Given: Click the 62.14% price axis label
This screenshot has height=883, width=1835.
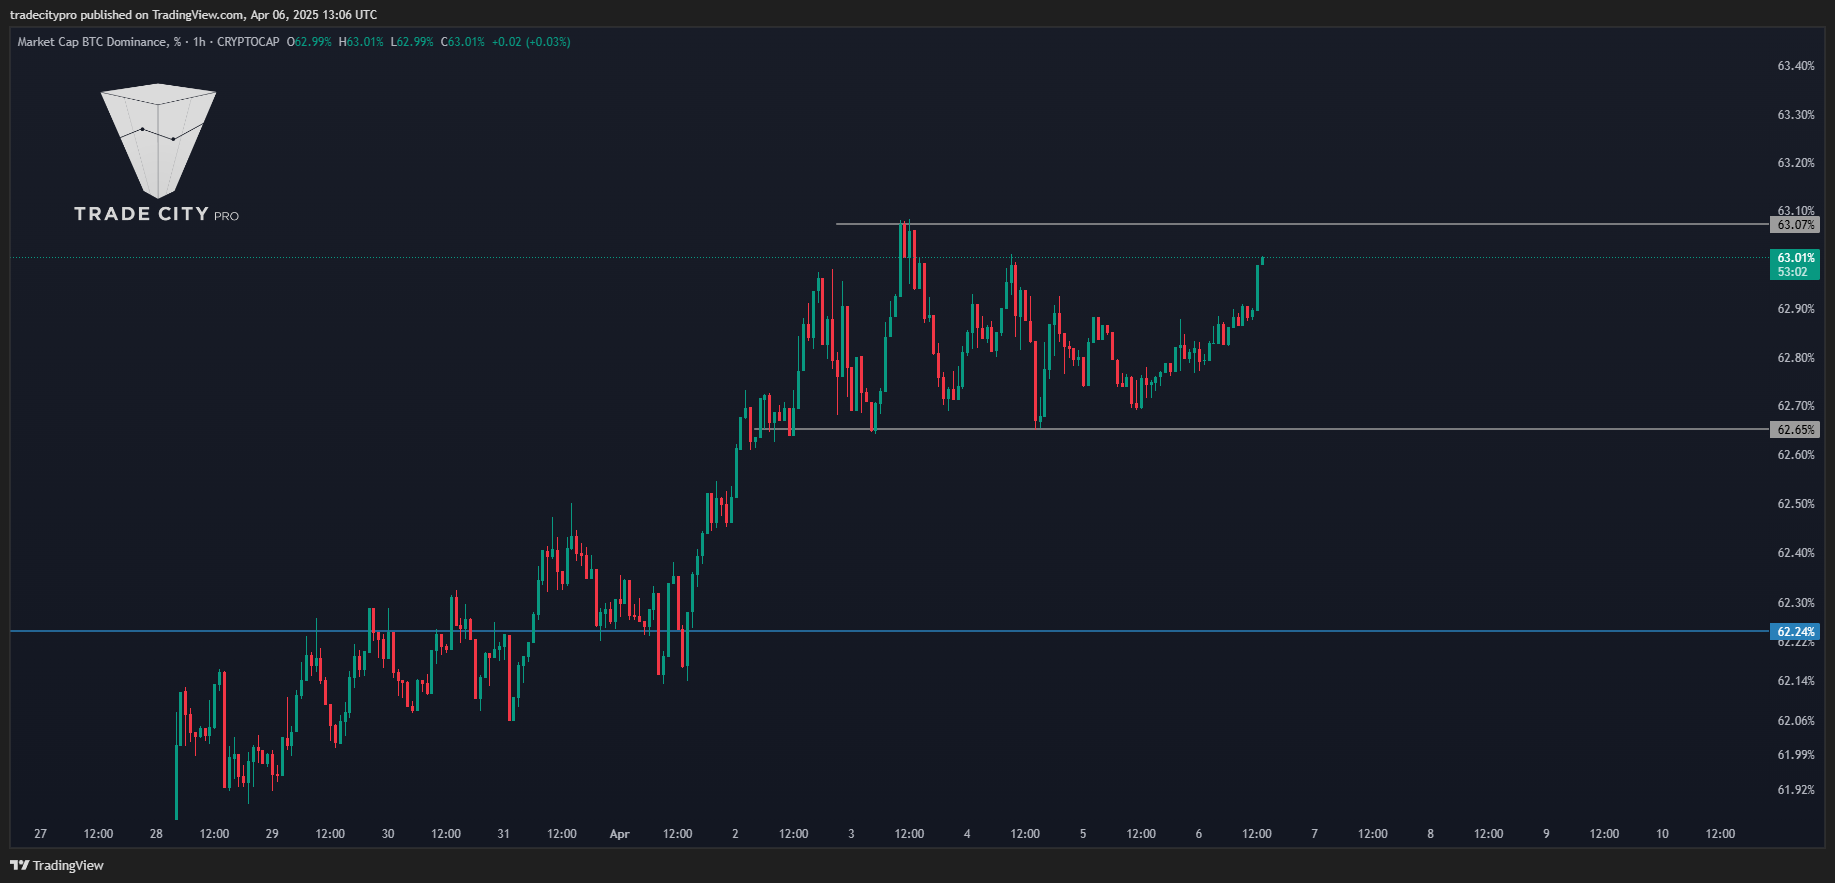Looking at the screenshot, I should click(x=1796, y=681).
